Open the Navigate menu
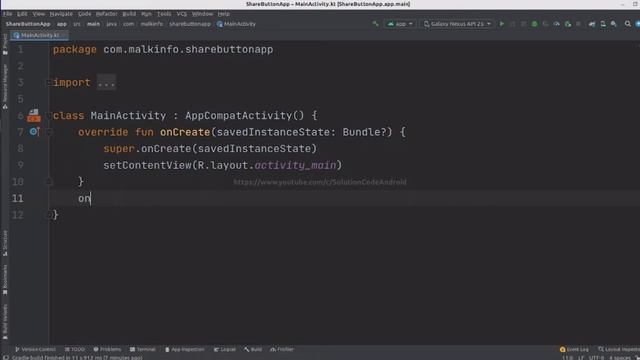This screenshot has width=640, height=360. click(61, 14)
